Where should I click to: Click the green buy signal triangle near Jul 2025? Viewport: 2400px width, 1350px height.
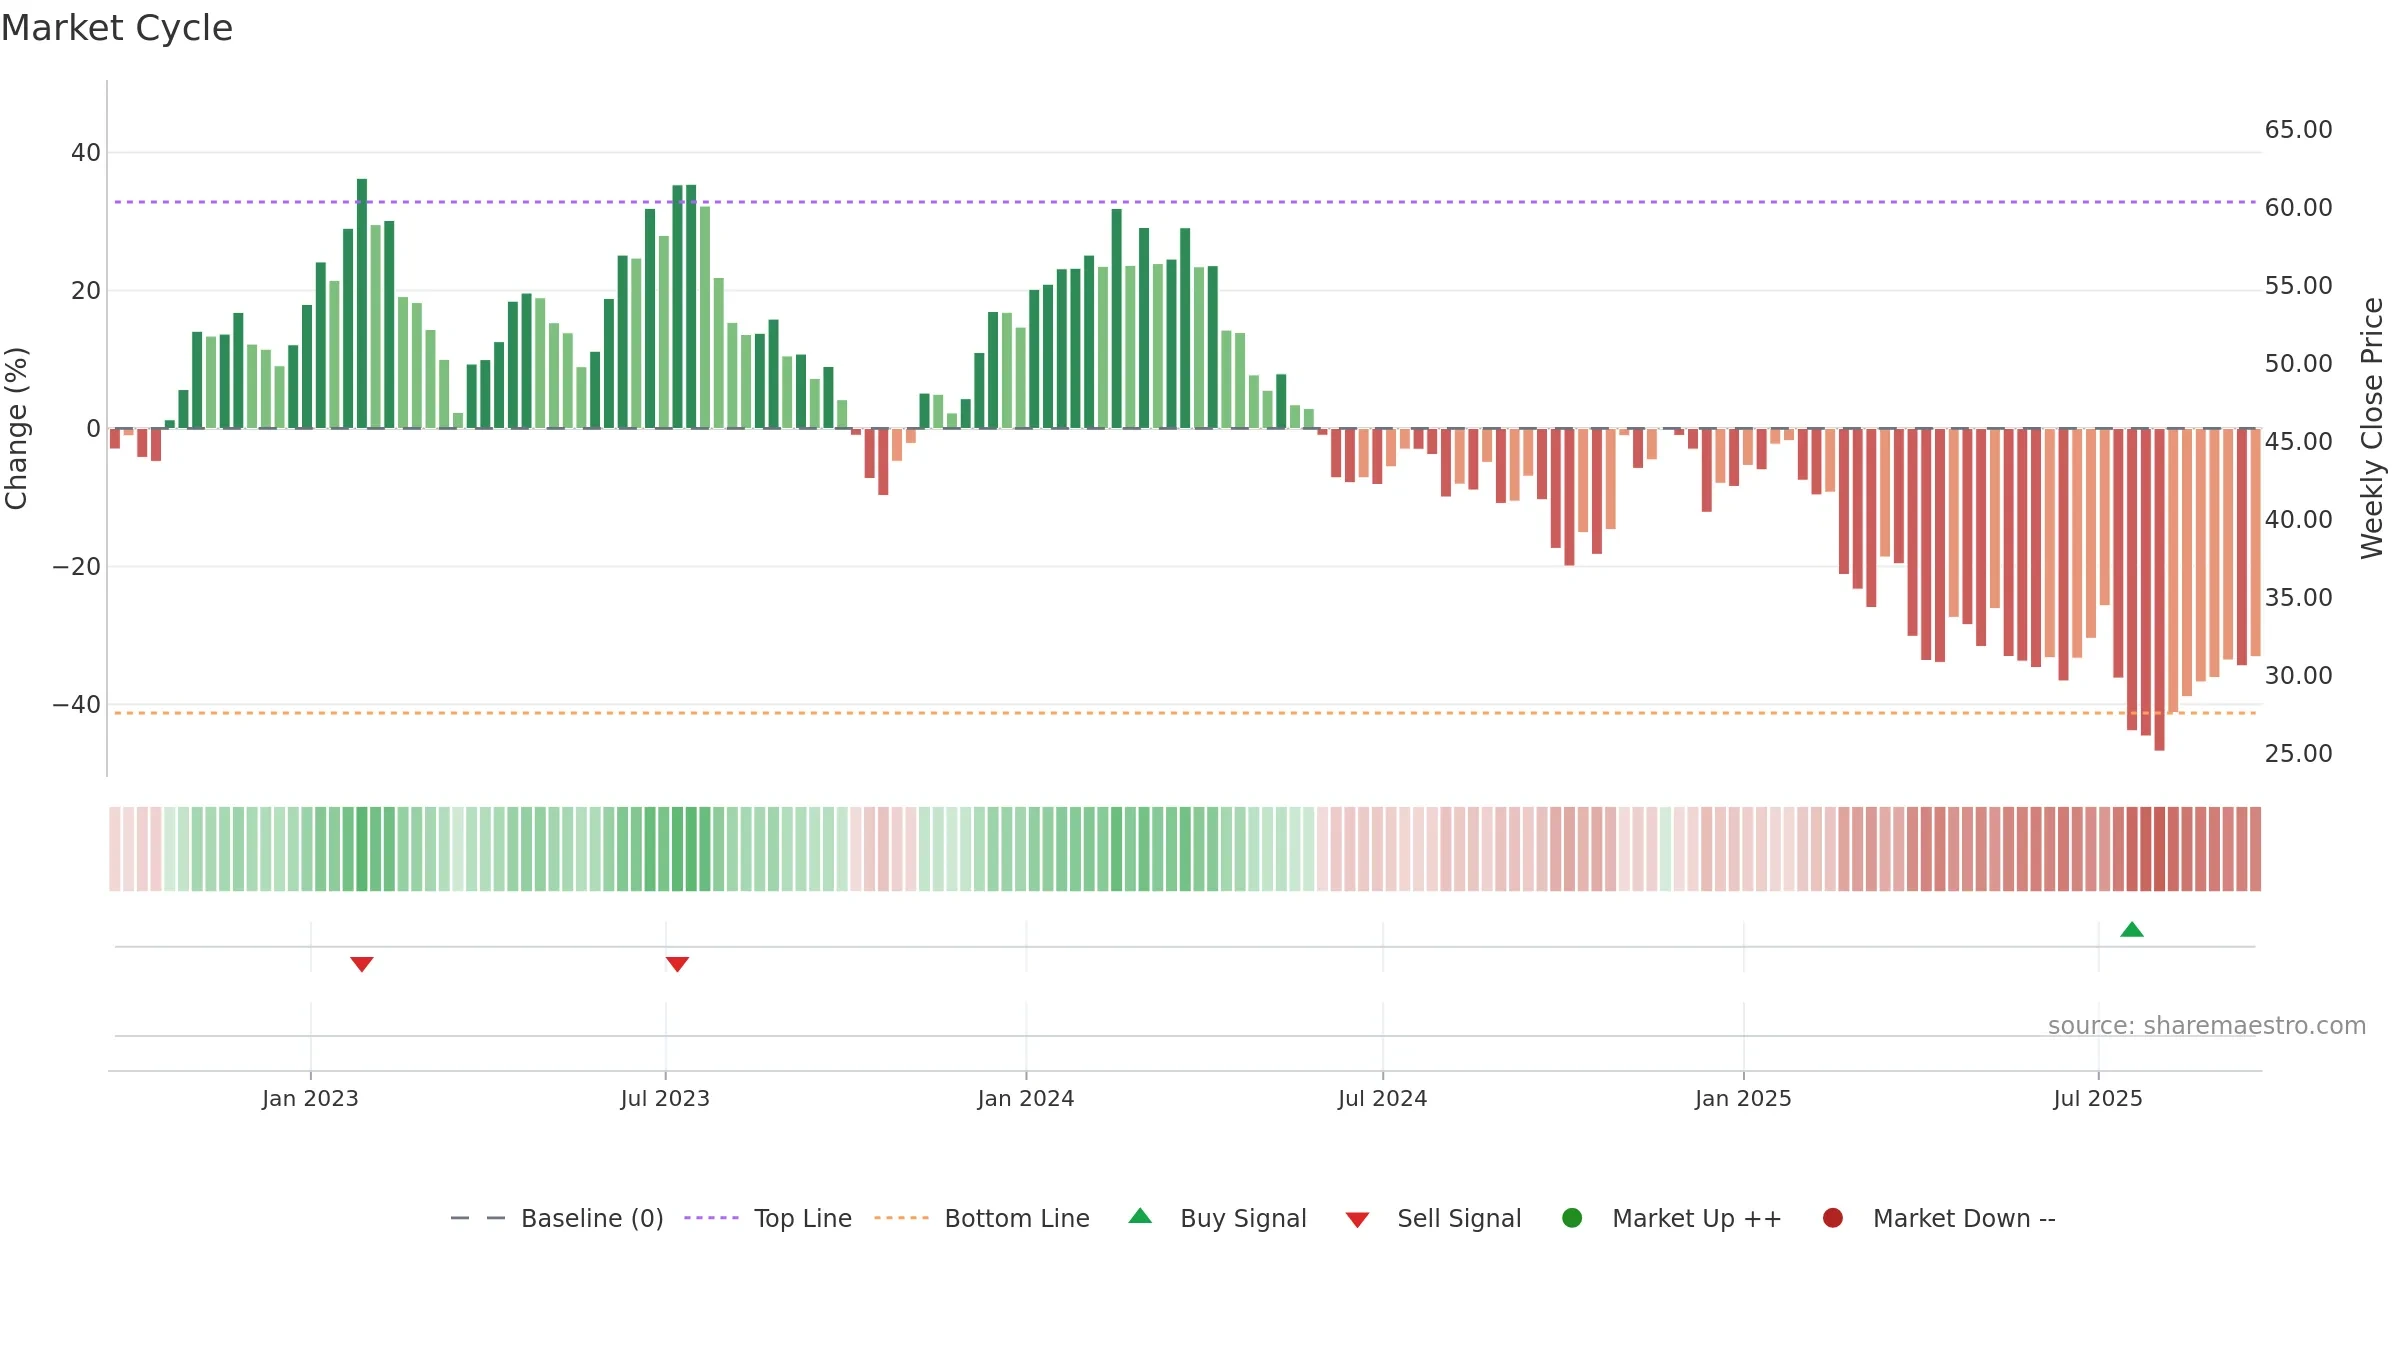click(x=2132, y=929)
